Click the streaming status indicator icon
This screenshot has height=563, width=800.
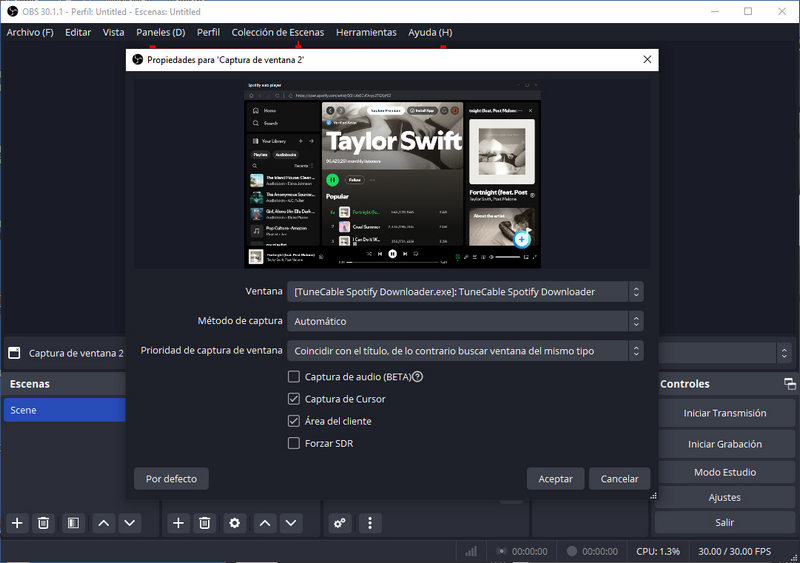502,551
